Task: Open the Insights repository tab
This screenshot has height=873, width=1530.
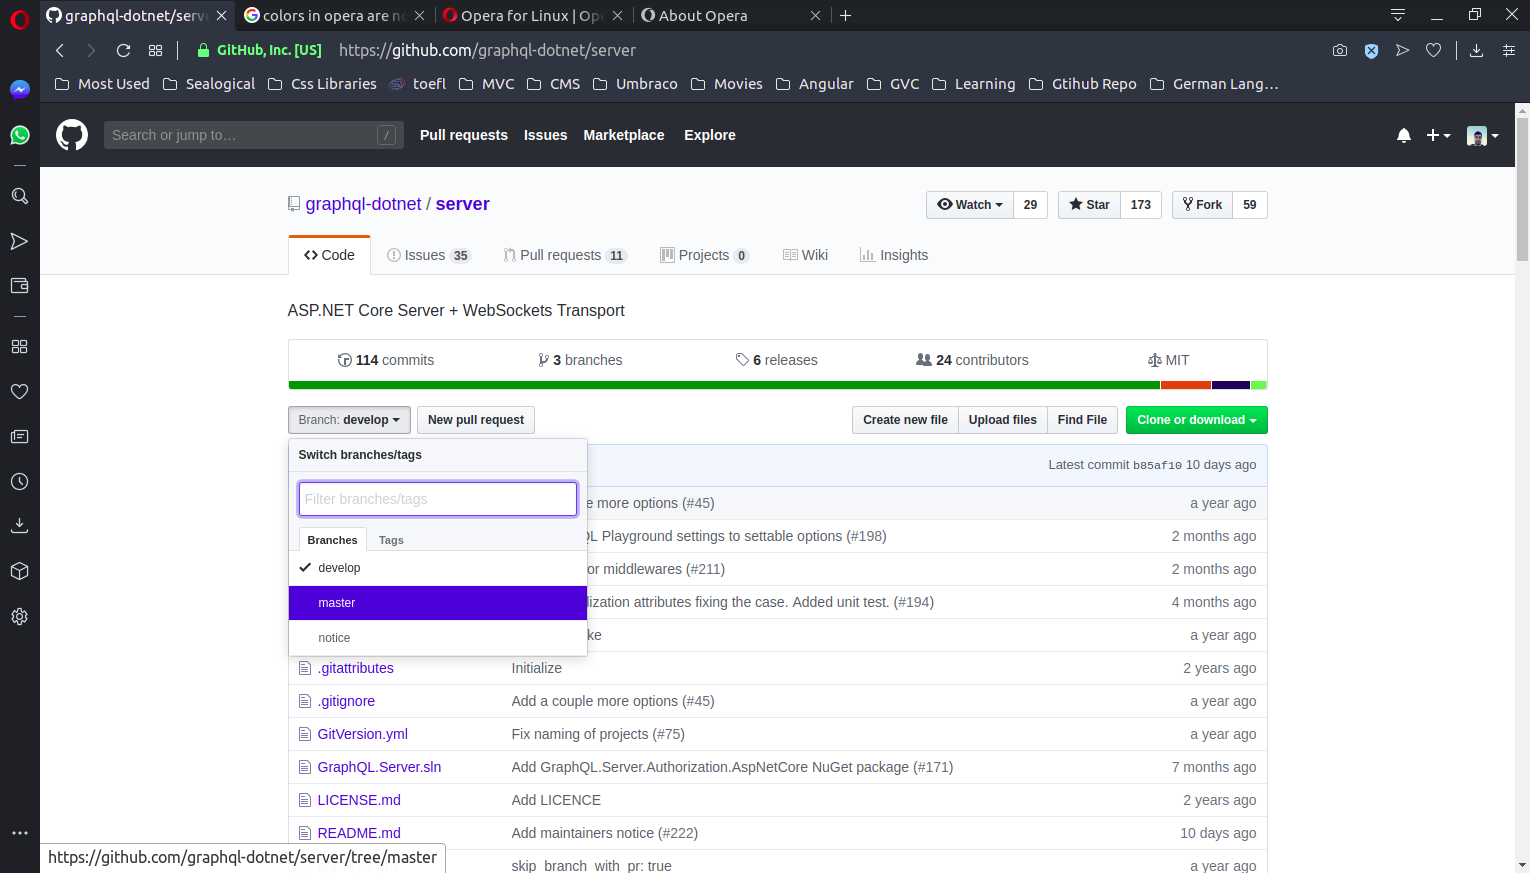Action: tap(894, 255)
